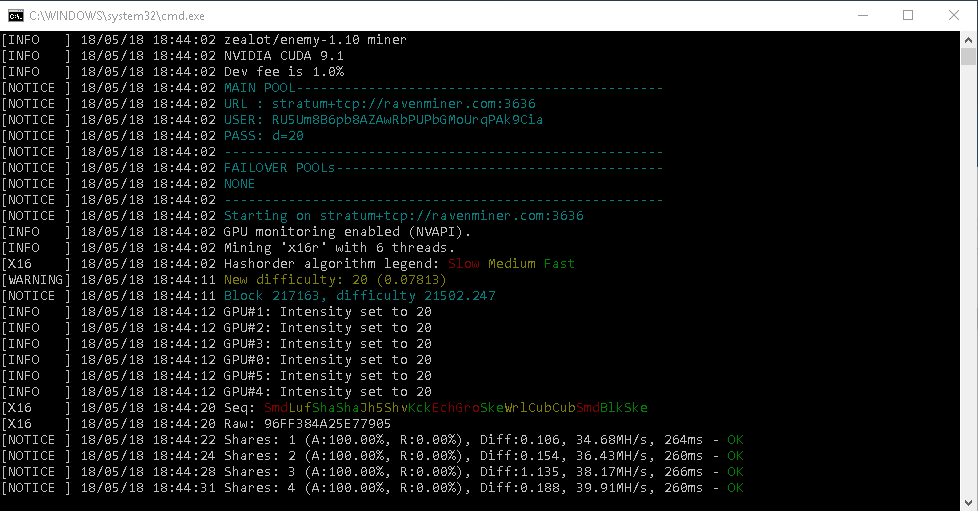Click 'GPU#0: Intensity set to 20' line

(x=327, y=360)
